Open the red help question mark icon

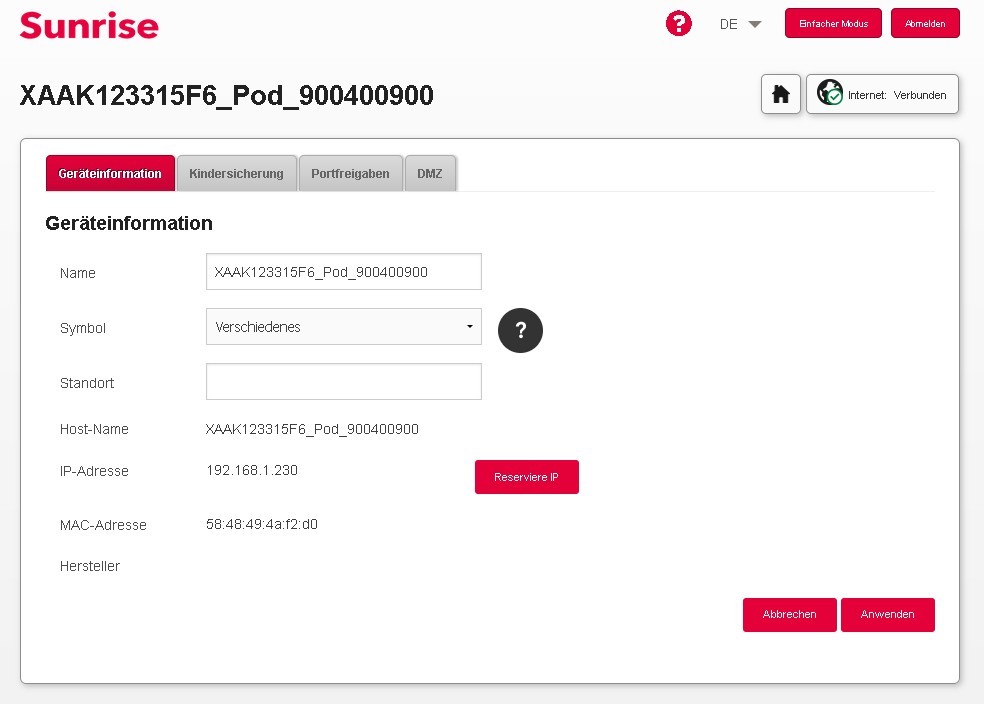(679, 24)
